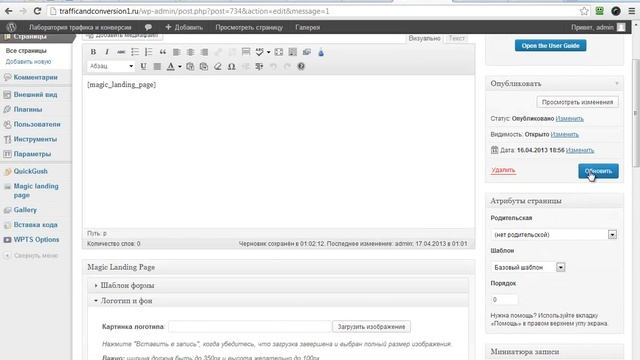Apply blockquote formatting
The width and height of the screenshot is (640, 360).
[162, 52]
